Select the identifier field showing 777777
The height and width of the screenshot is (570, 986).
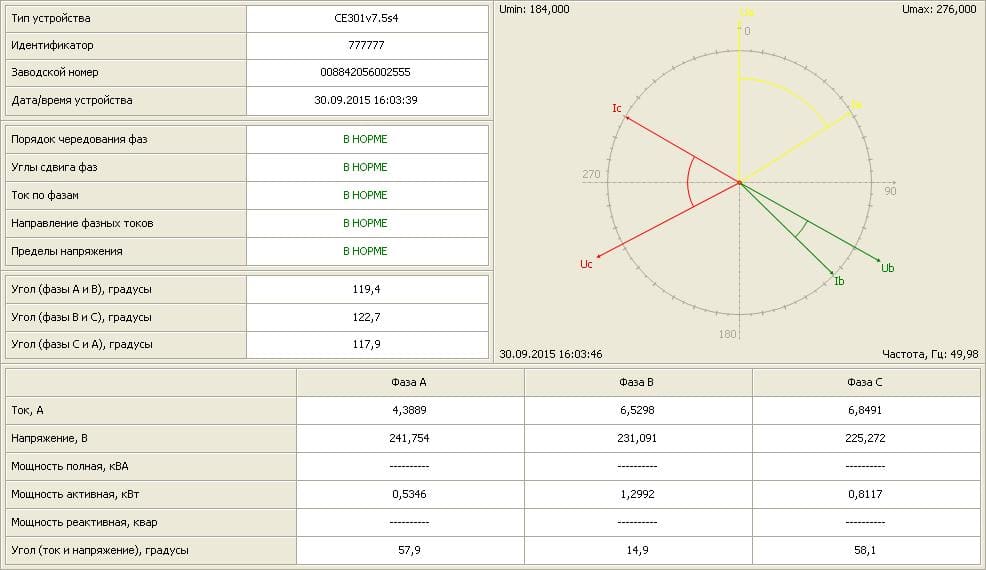pos(366,46)
